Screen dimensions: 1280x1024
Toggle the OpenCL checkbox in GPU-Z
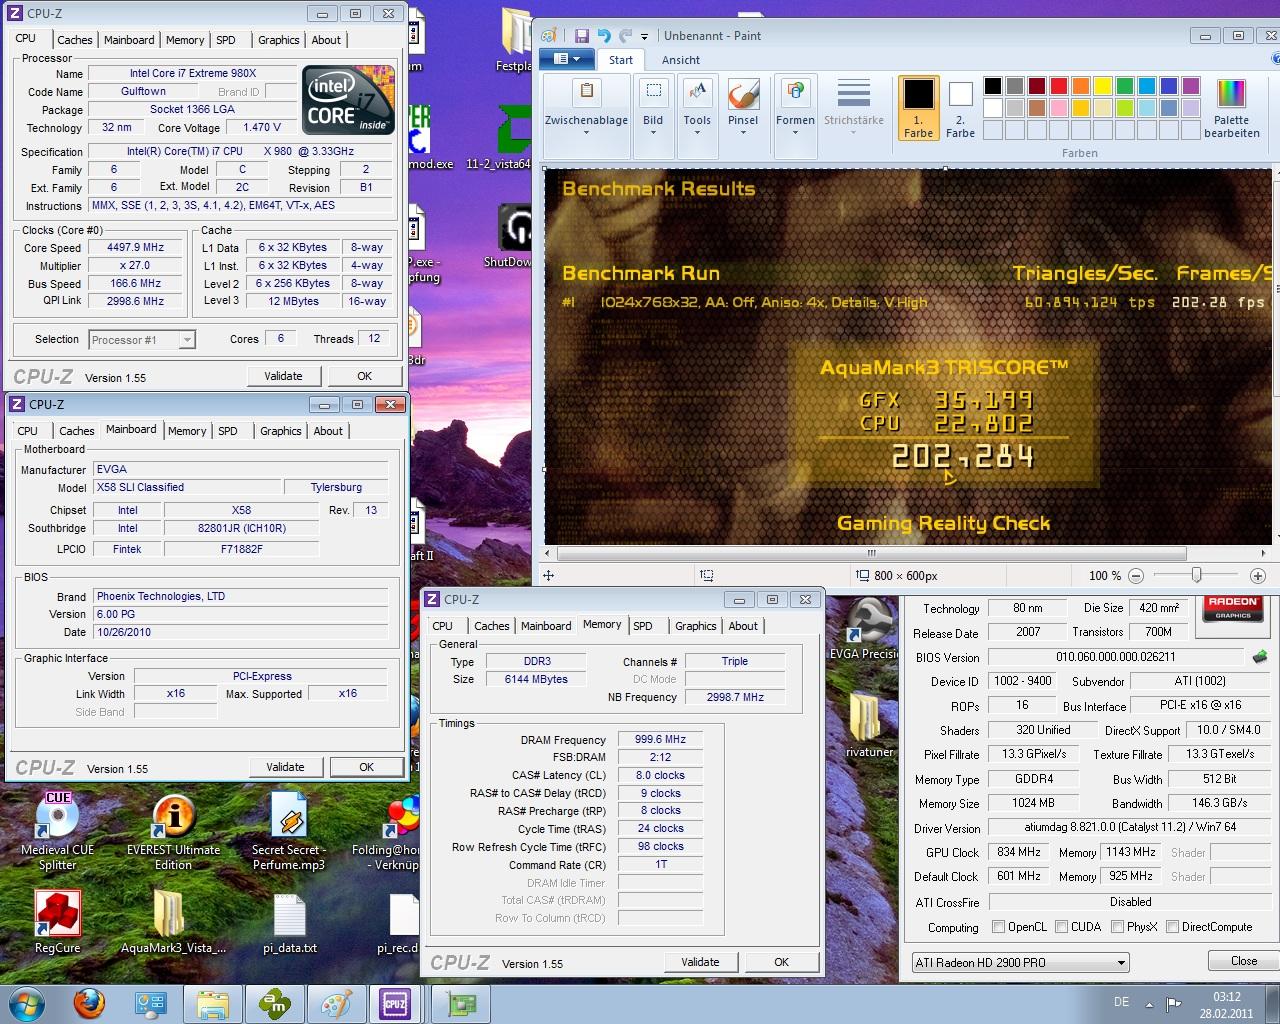(x=998, y=927)
